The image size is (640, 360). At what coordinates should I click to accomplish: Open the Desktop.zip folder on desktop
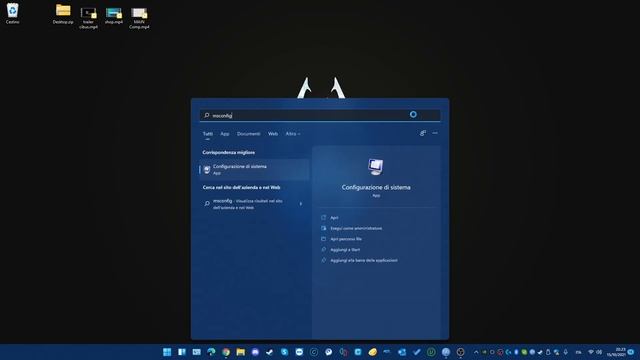tap(63, 14)
